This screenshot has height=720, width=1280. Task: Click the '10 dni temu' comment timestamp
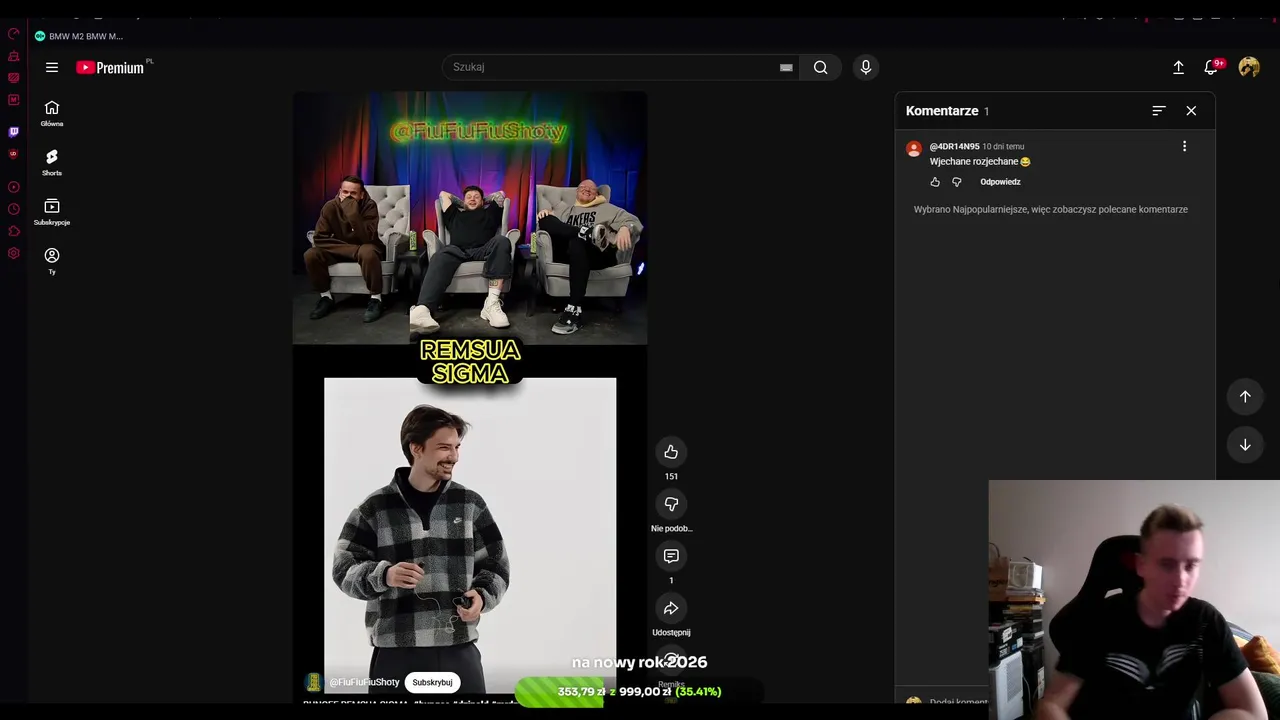coord(1003,146)
